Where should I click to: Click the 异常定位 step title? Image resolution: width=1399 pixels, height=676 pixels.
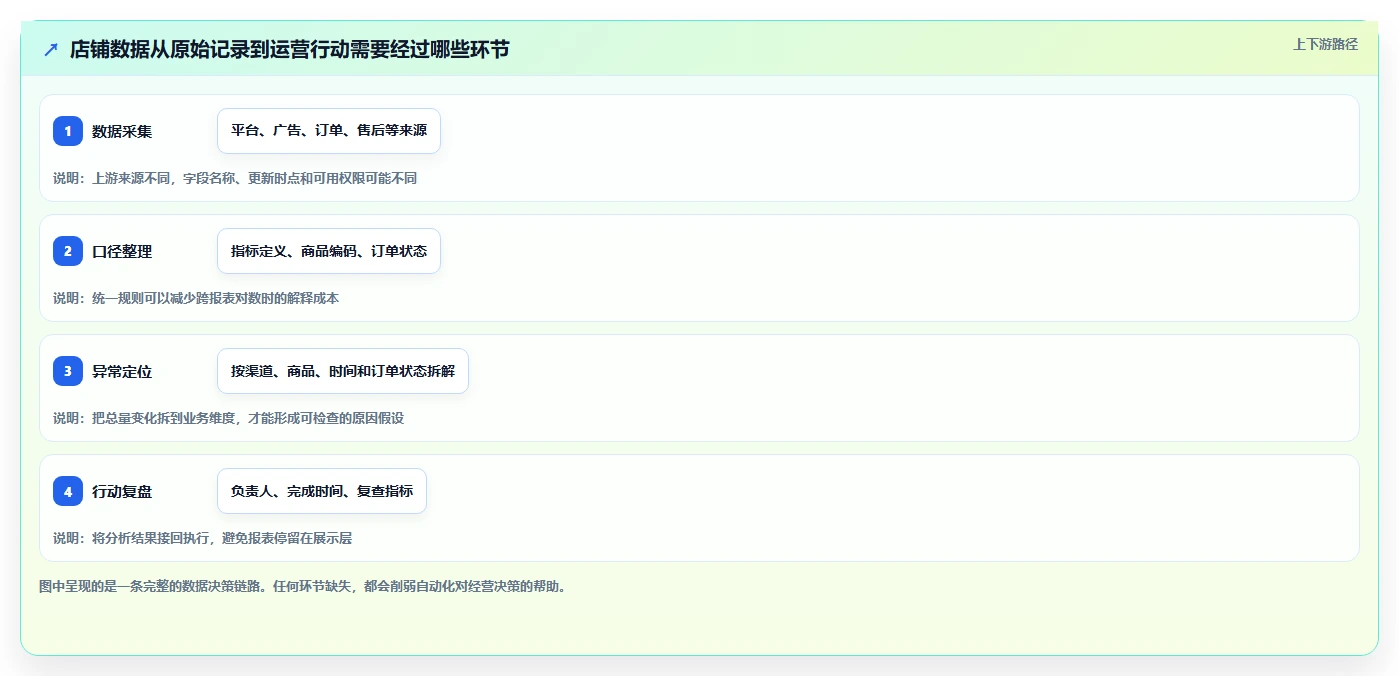122,371
